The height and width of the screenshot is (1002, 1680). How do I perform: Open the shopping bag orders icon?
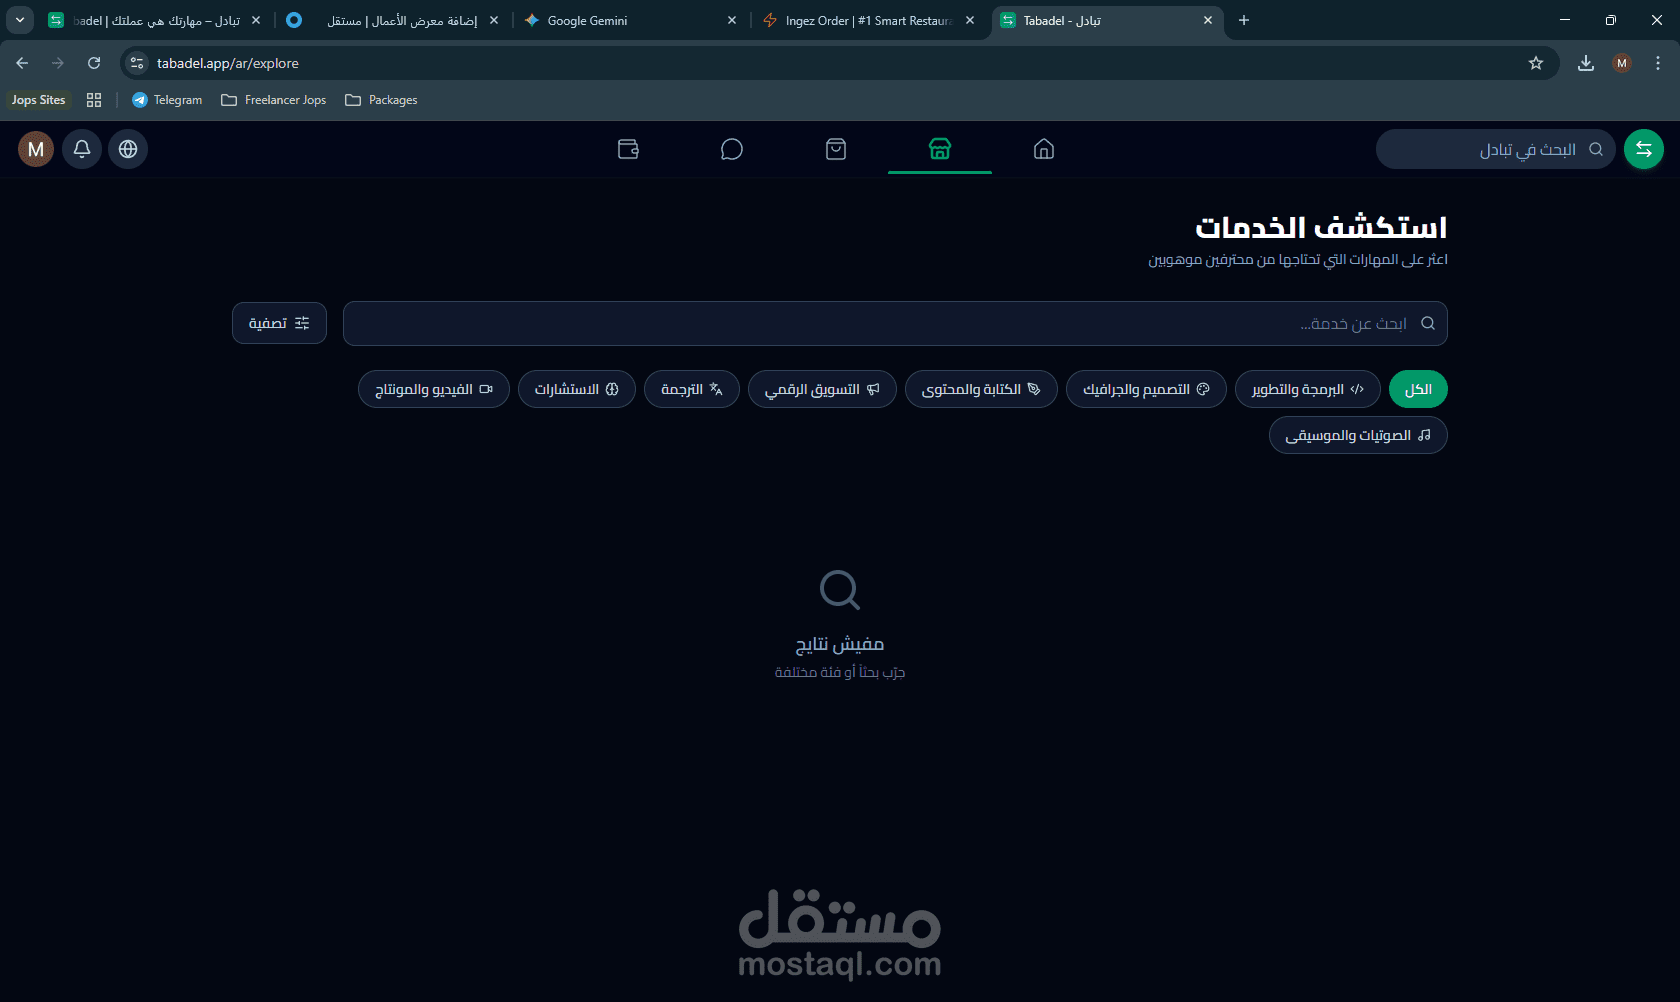[x=836, y=149]
